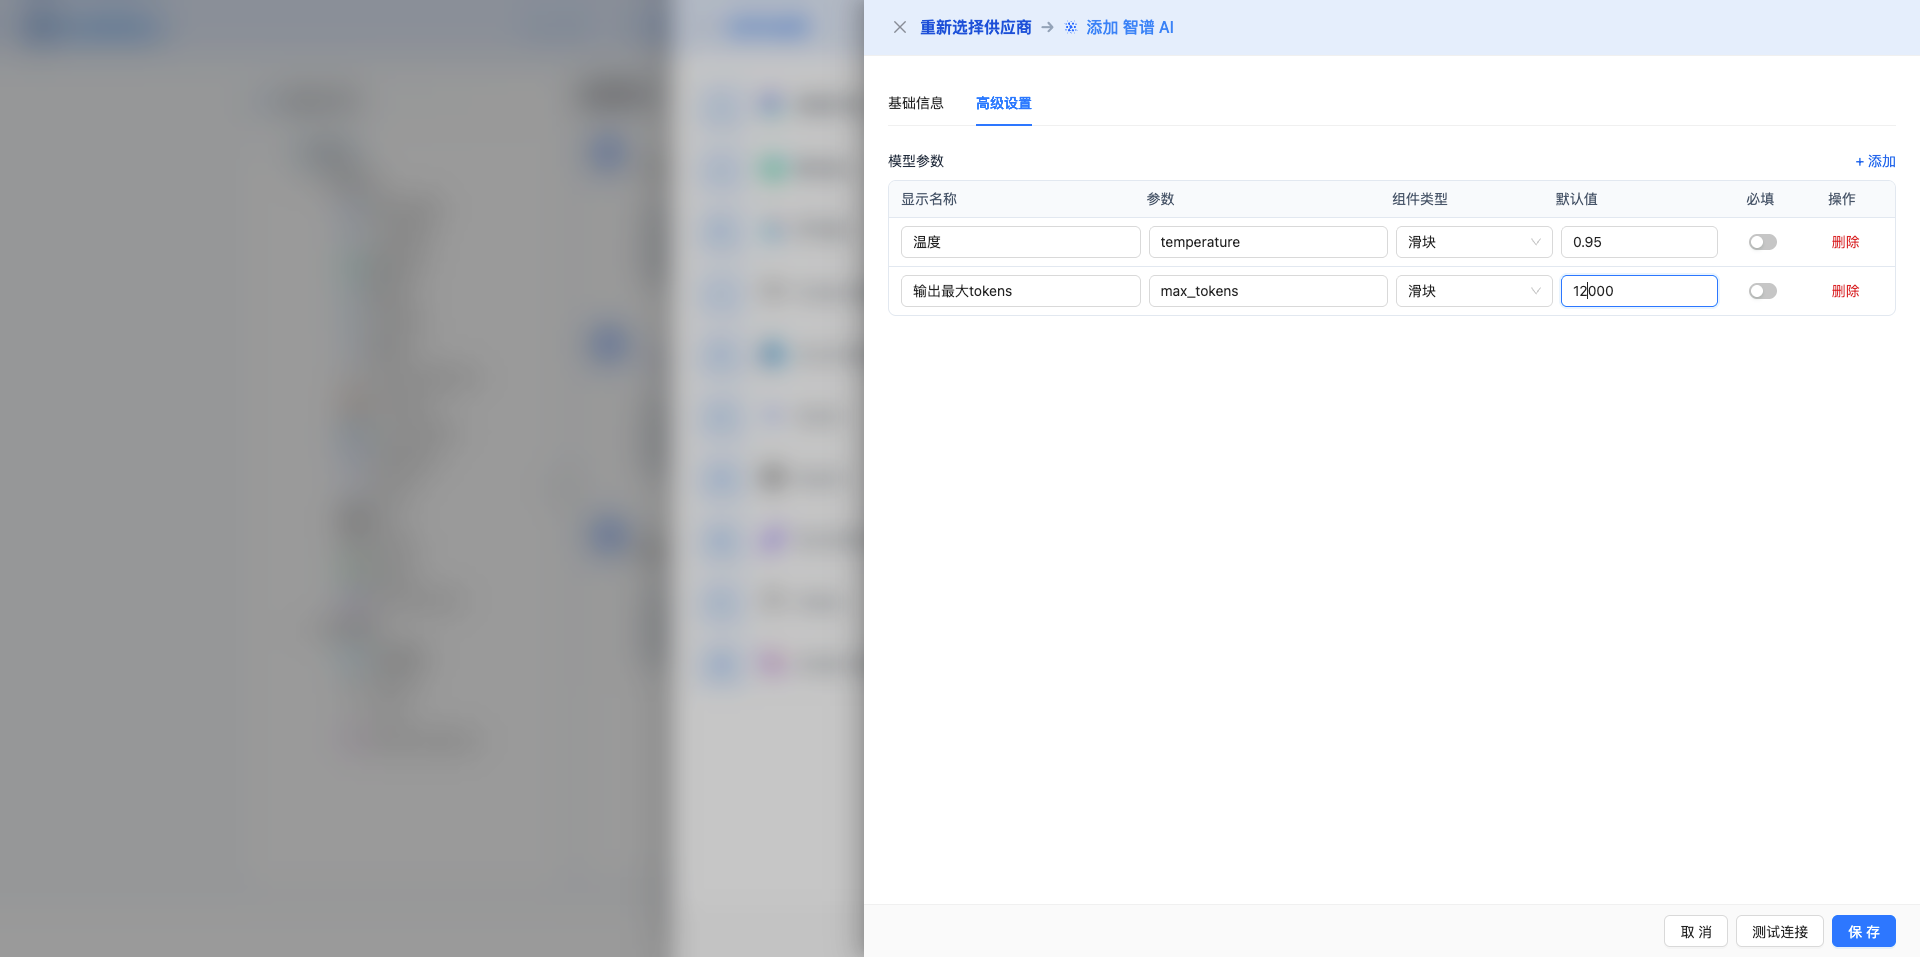Viewport: 1920px width, 957px height.
Task: Enable required switch for max_tokens row
Action: [x=1762, y=291]
